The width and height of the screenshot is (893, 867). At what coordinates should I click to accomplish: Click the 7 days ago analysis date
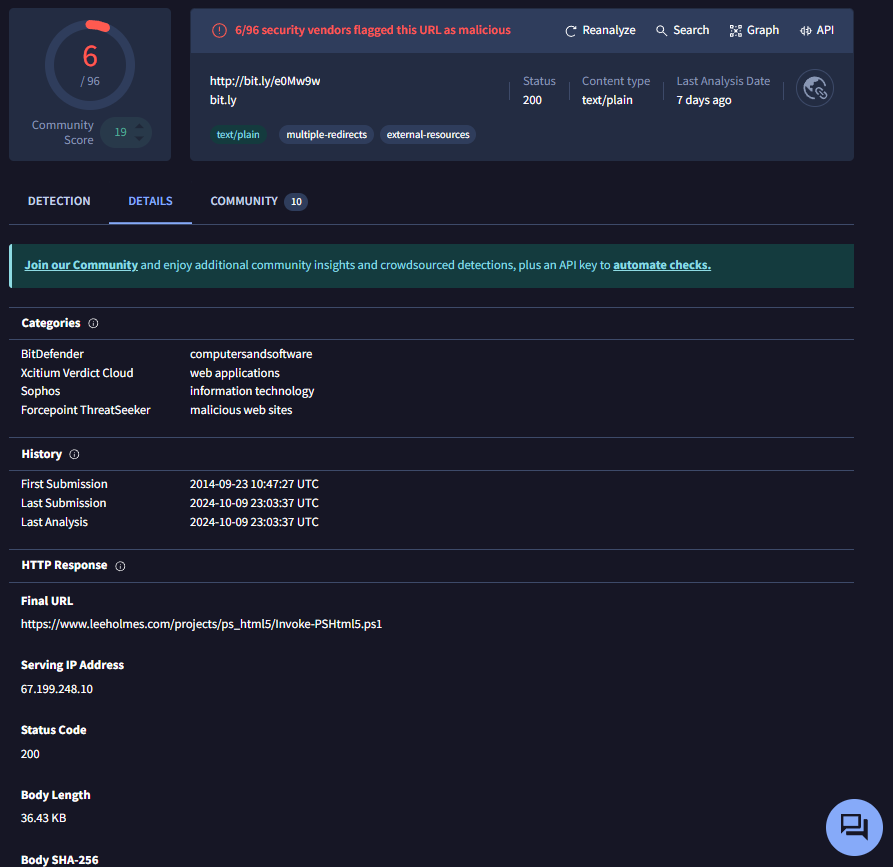[x=704, y=100]
